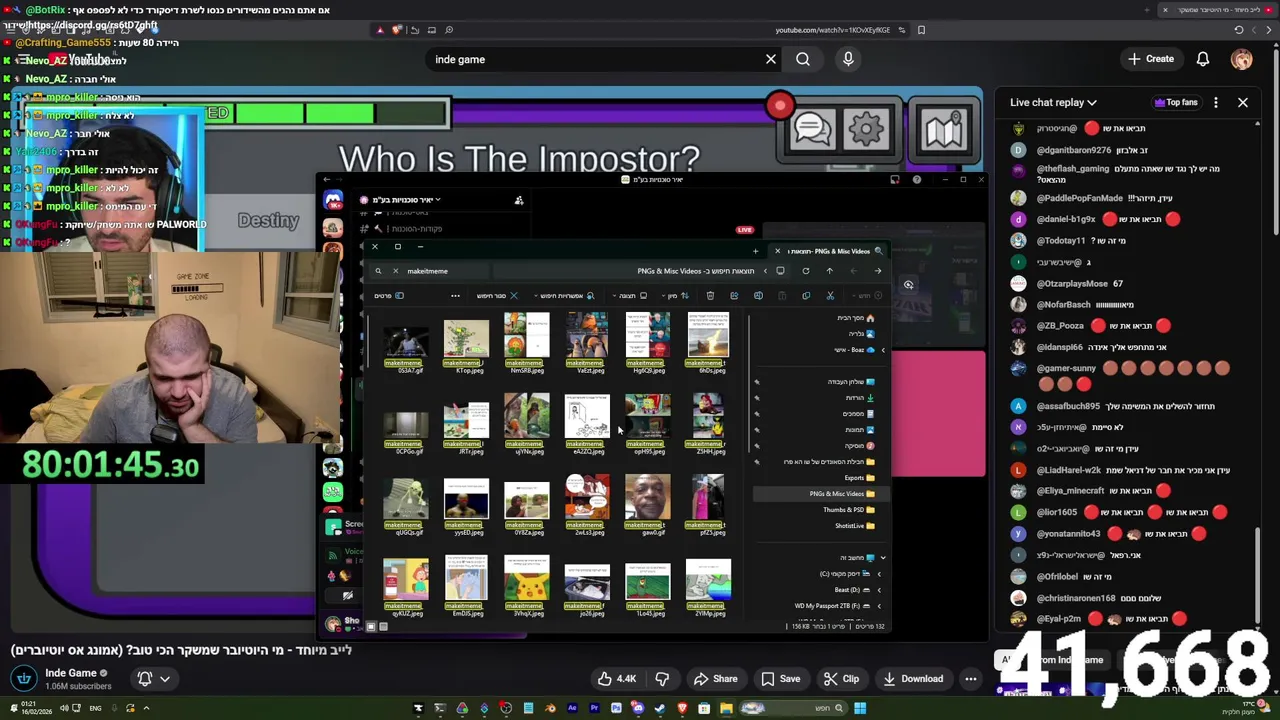Like the video showing 4.4K
This screenshot has width=1280, height=720.
point(617,679)
